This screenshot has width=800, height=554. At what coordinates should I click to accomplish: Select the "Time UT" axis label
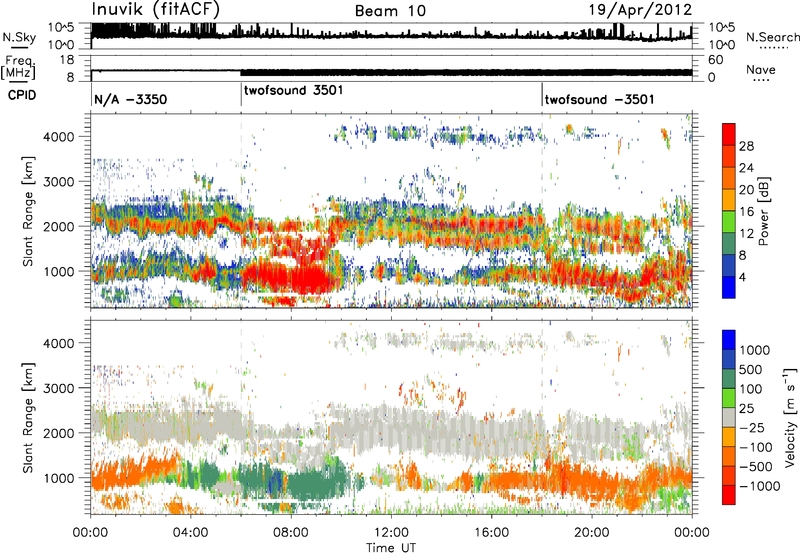[x=391, y=548]
